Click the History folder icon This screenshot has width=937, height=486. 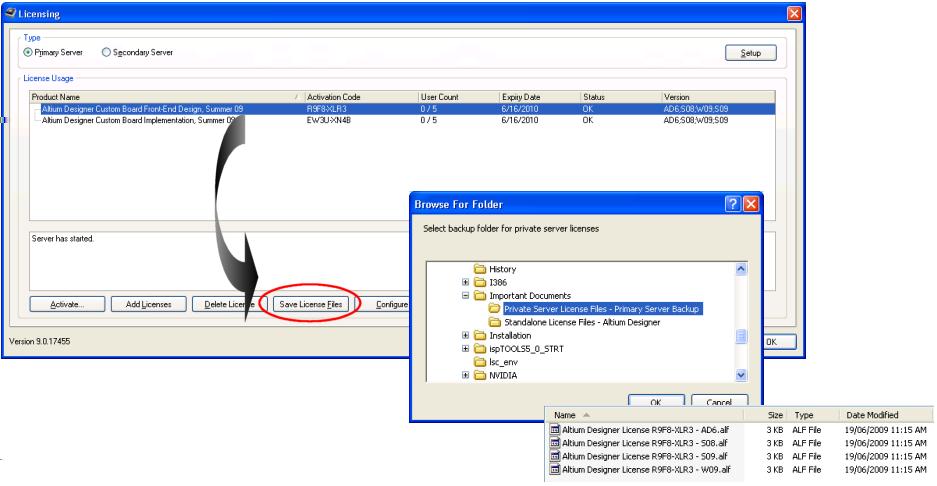point(480,269)
